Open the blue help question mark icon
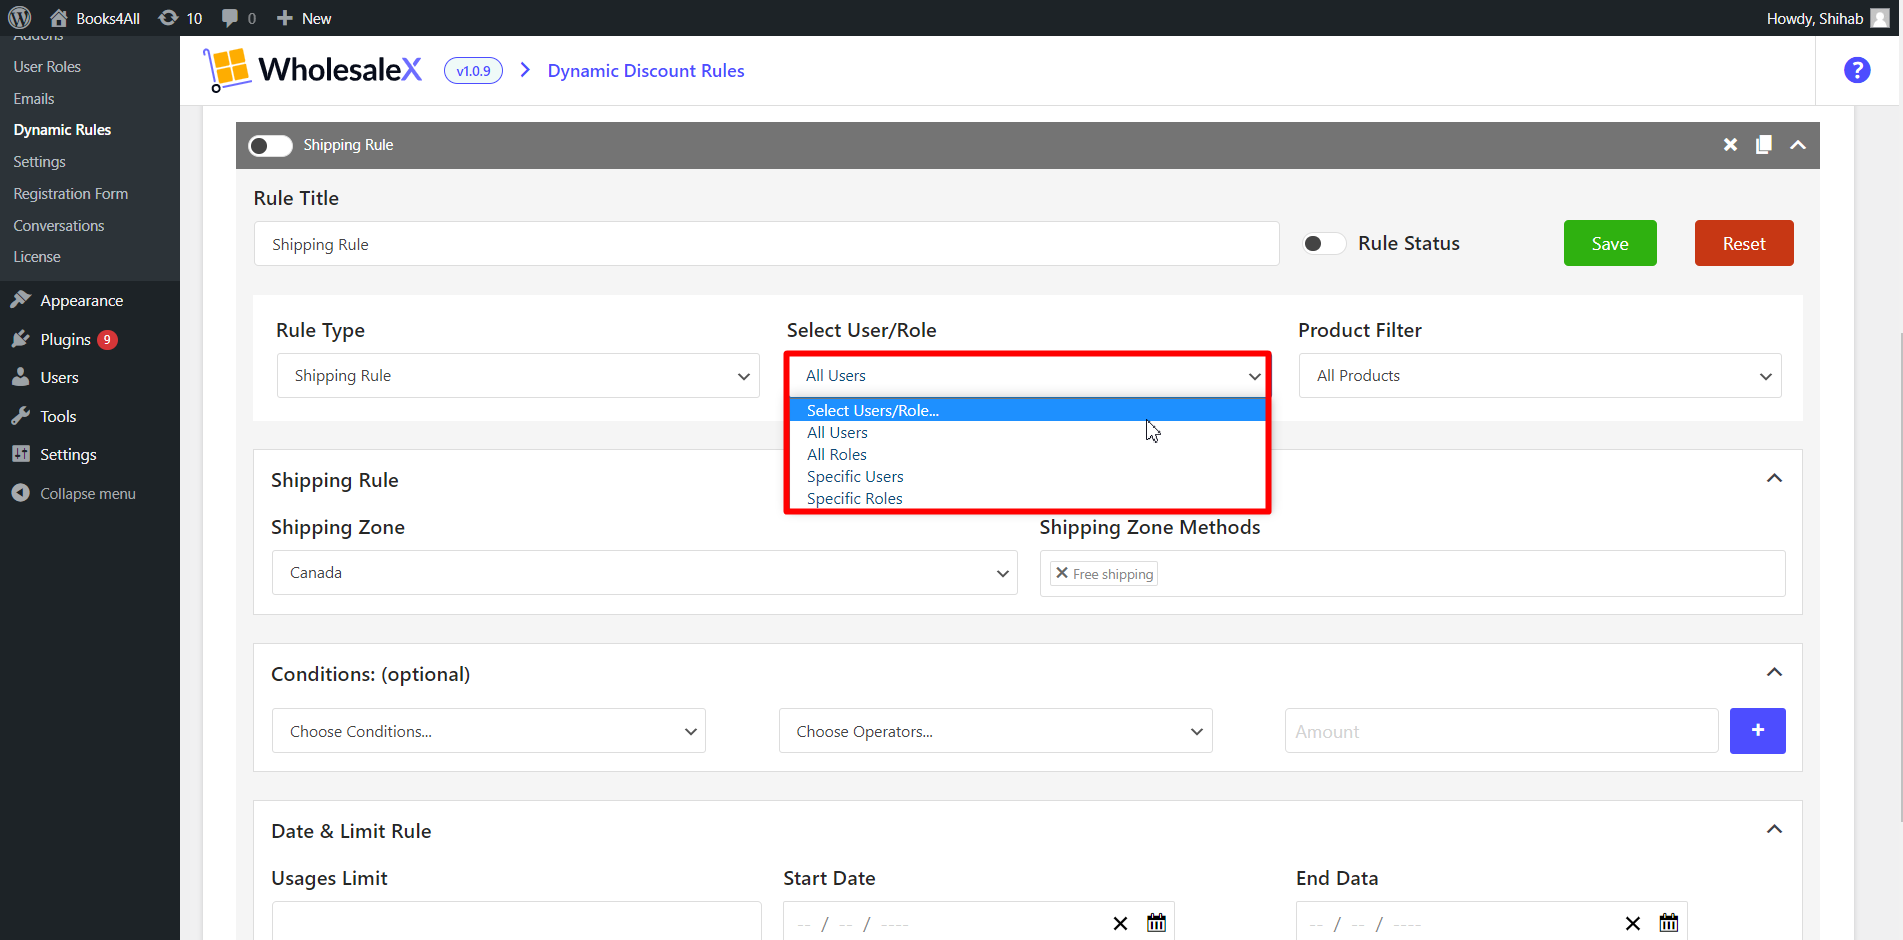This screenshot has width=1903, height=940. (x=1857, y=70)
